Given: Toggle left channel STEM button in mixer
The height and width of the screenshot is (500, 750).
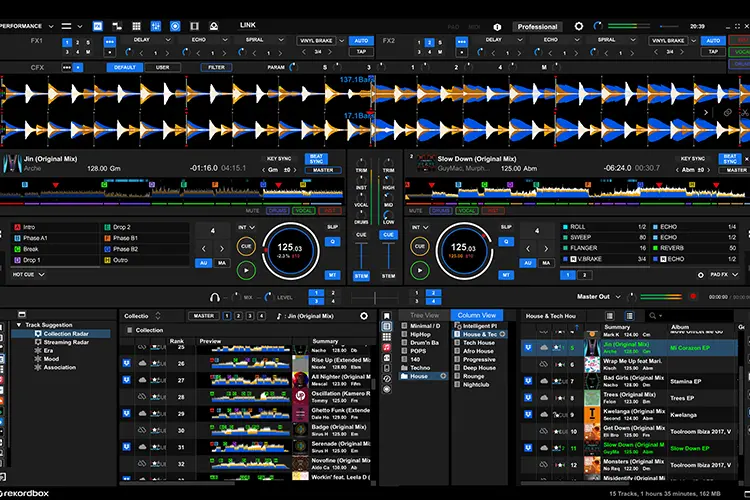Looking at the screenshot, I should tap(361, 276).
